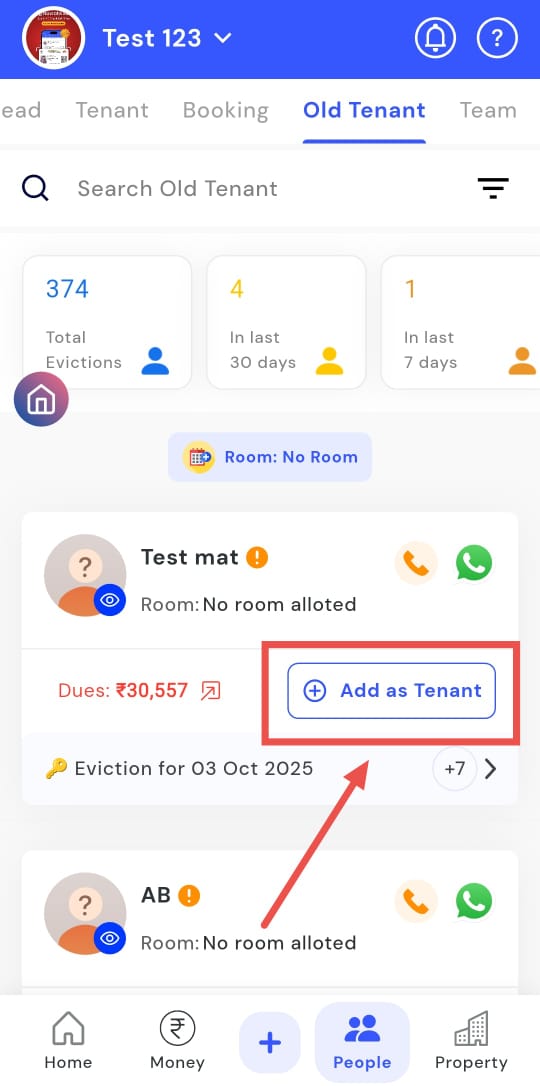The width and height of the screenshot is (540, 1086).
Task: Tap the floating home shortcut icon
Action: [x=42, y=398]
